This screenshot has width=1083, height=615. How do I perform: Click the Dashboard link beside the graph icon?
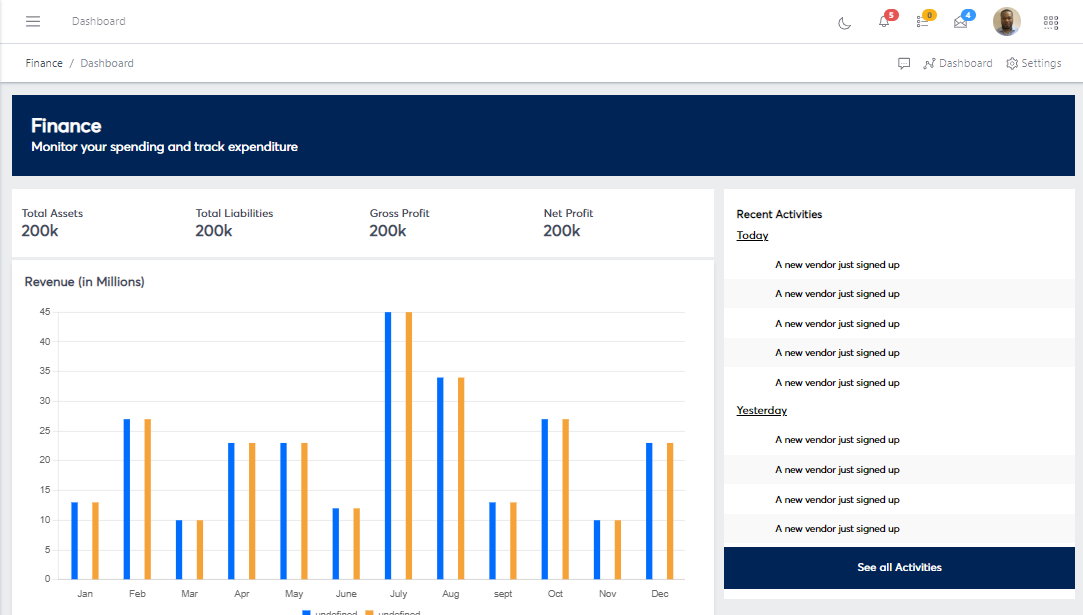965,63
